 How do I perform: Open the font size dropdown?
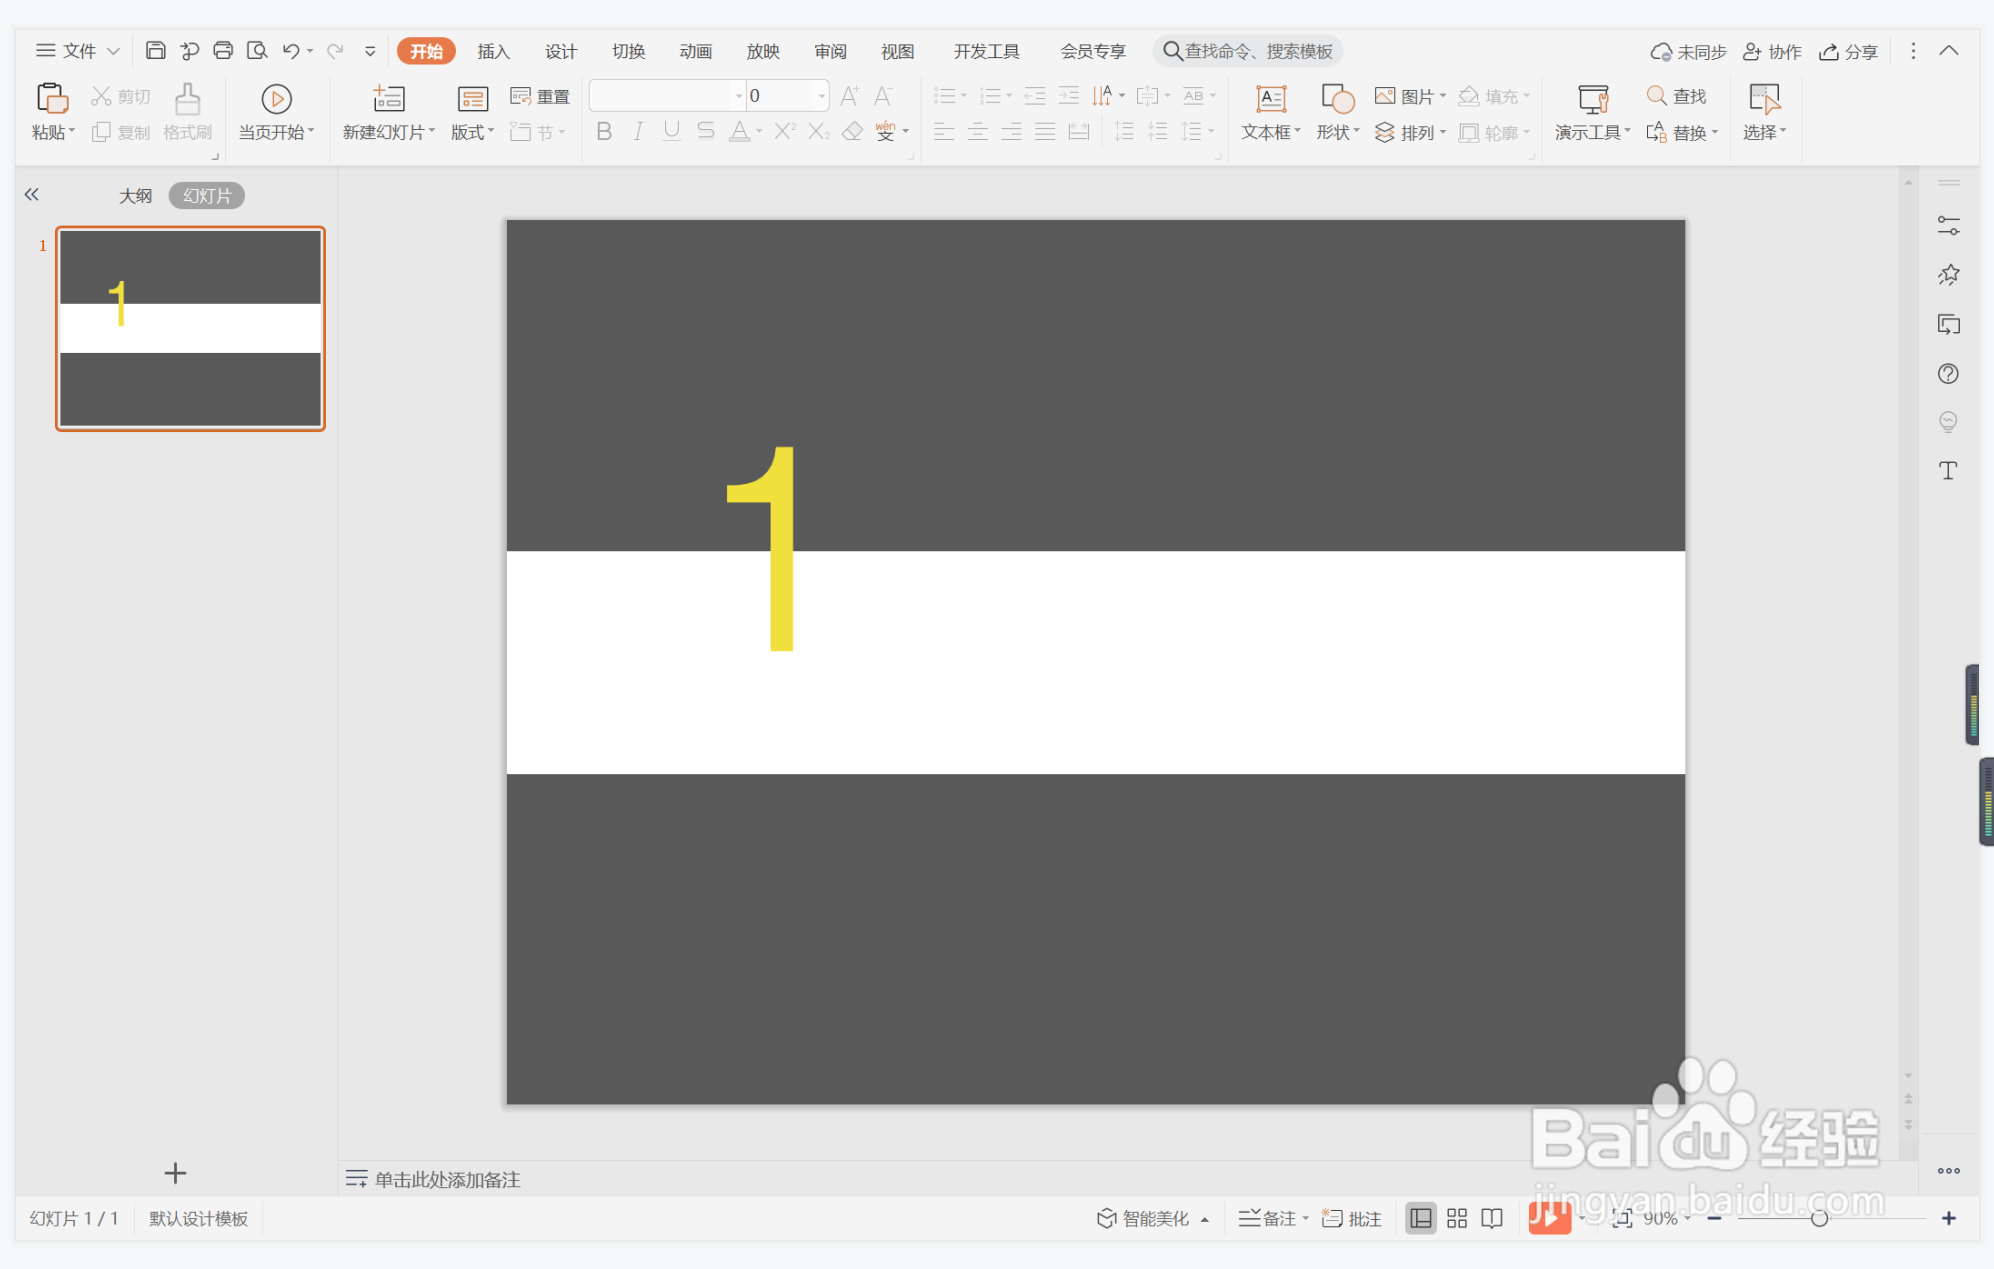(821, 96)
